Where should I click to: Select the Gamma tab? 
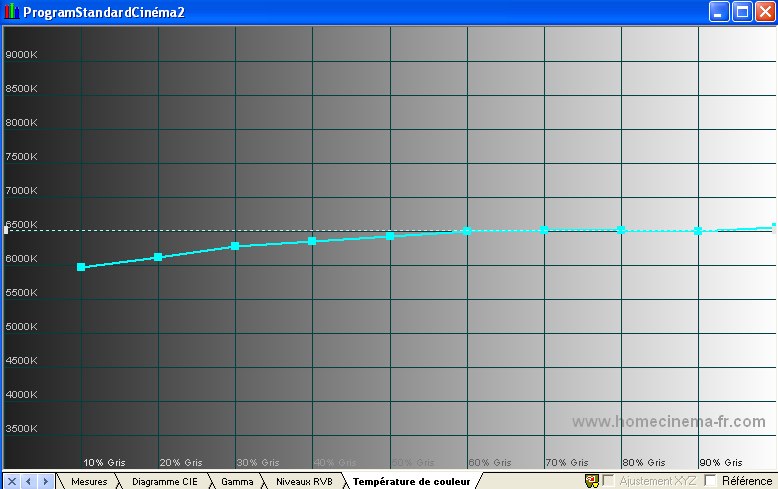(237, 481)
